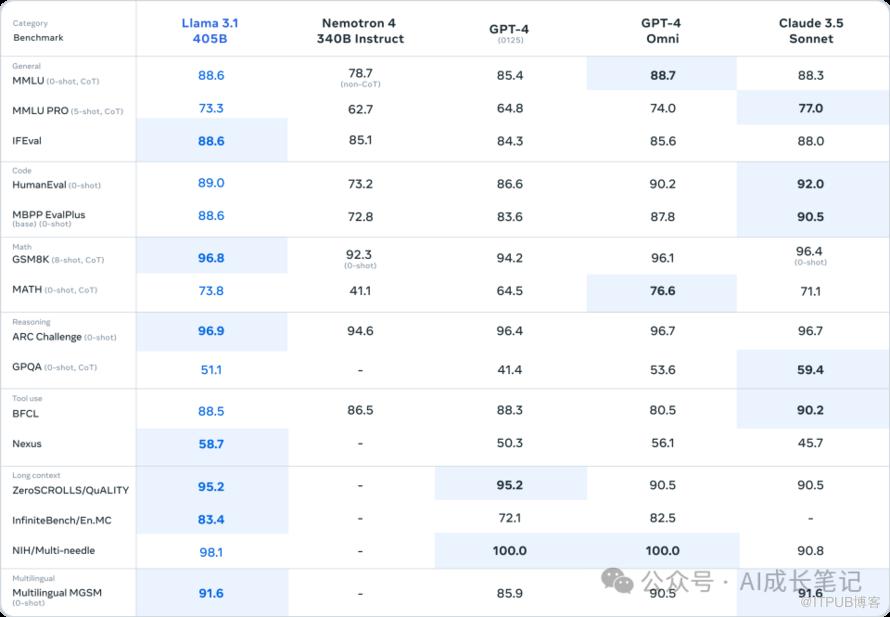Click the GSM8K benchmark label
The image size is (890, 617).
(x=58, y=260)
